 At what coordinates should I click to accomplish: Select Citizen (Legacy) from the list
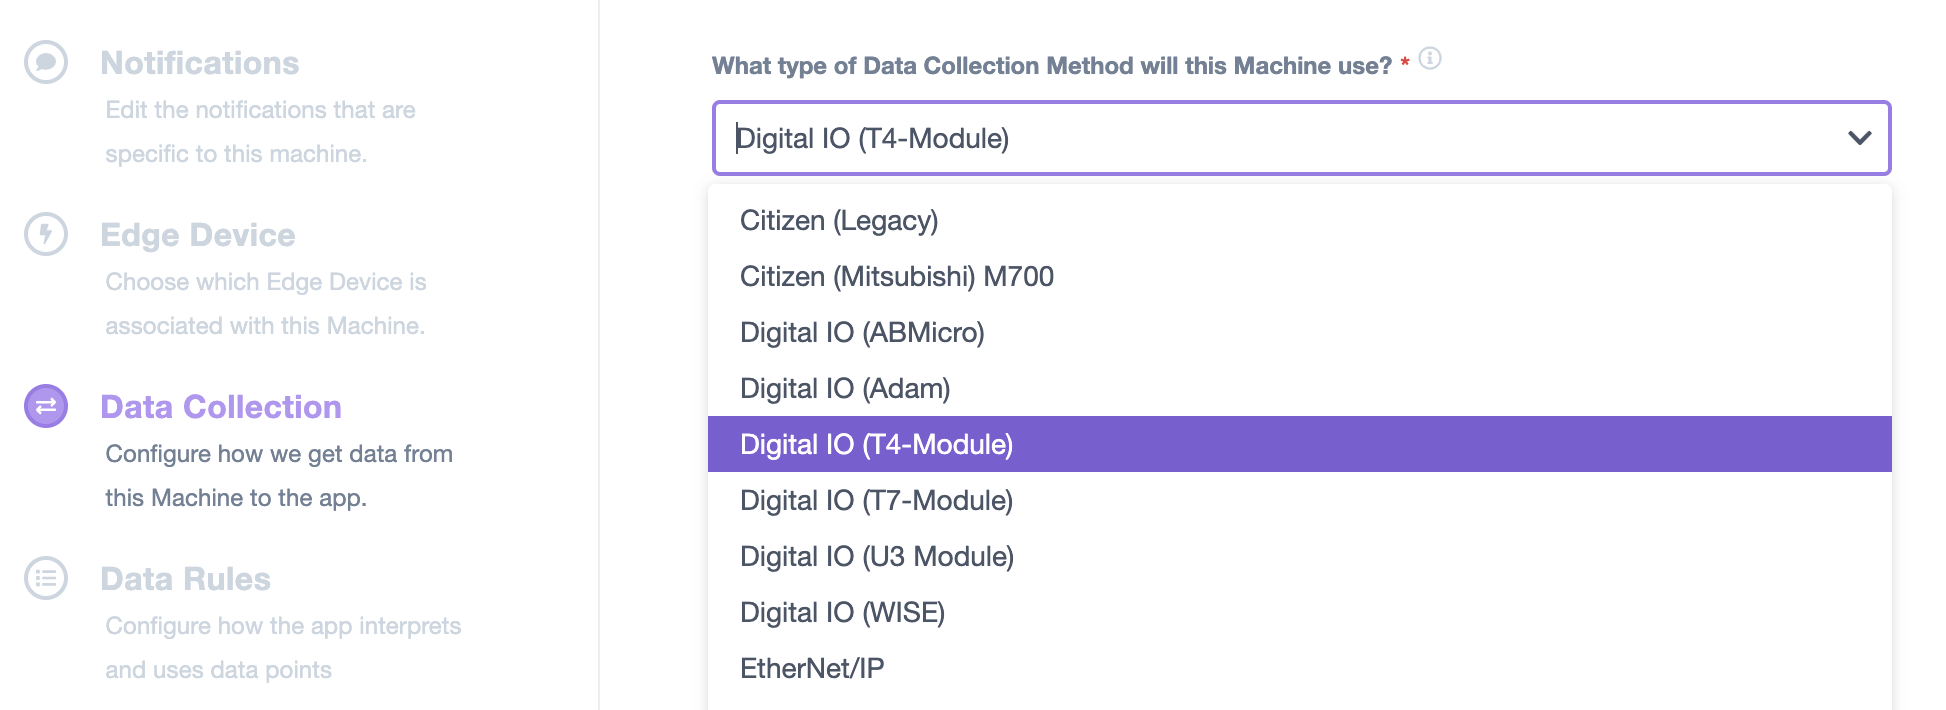point(1299,220)
